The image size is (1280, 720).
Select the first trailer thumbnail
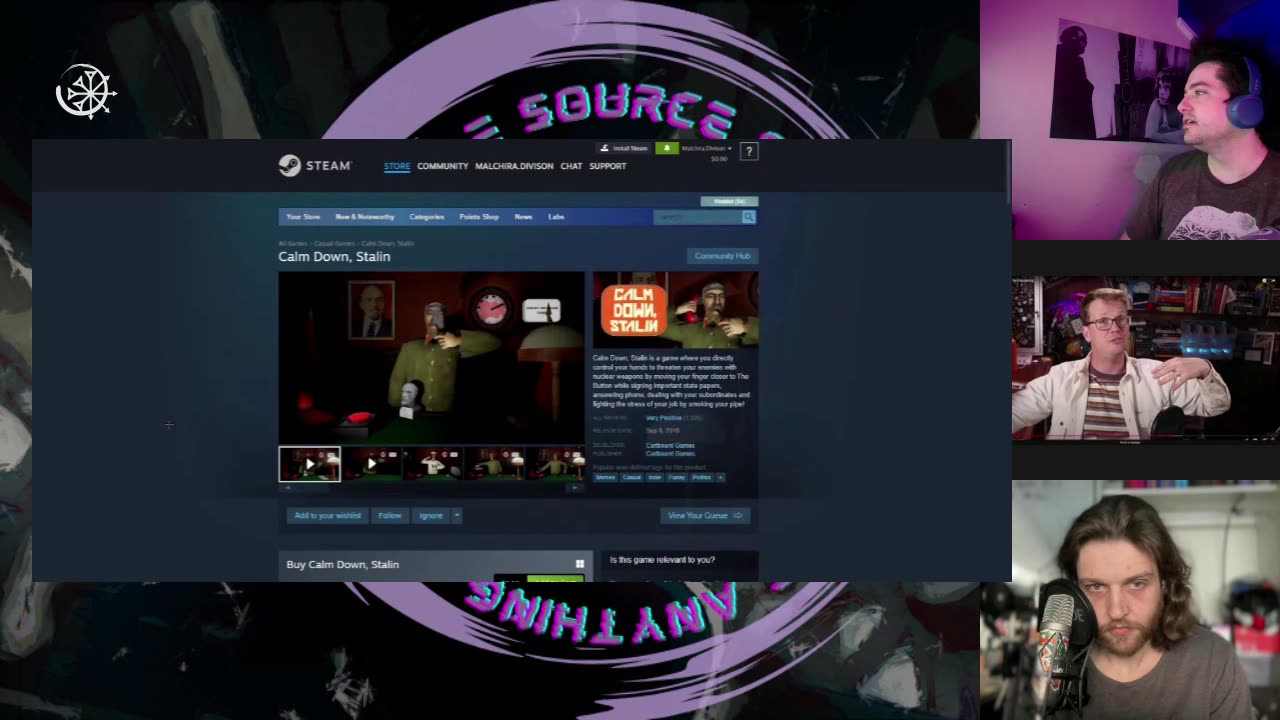pos(309,464)
